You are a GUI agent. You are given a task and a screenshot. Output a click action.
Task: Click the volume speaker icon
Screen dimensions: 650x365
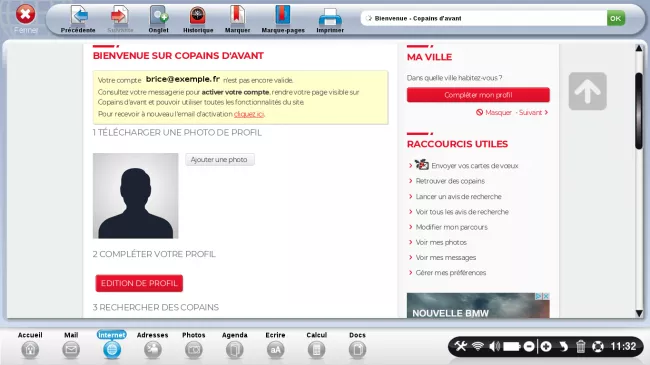[x=494, y=346]
